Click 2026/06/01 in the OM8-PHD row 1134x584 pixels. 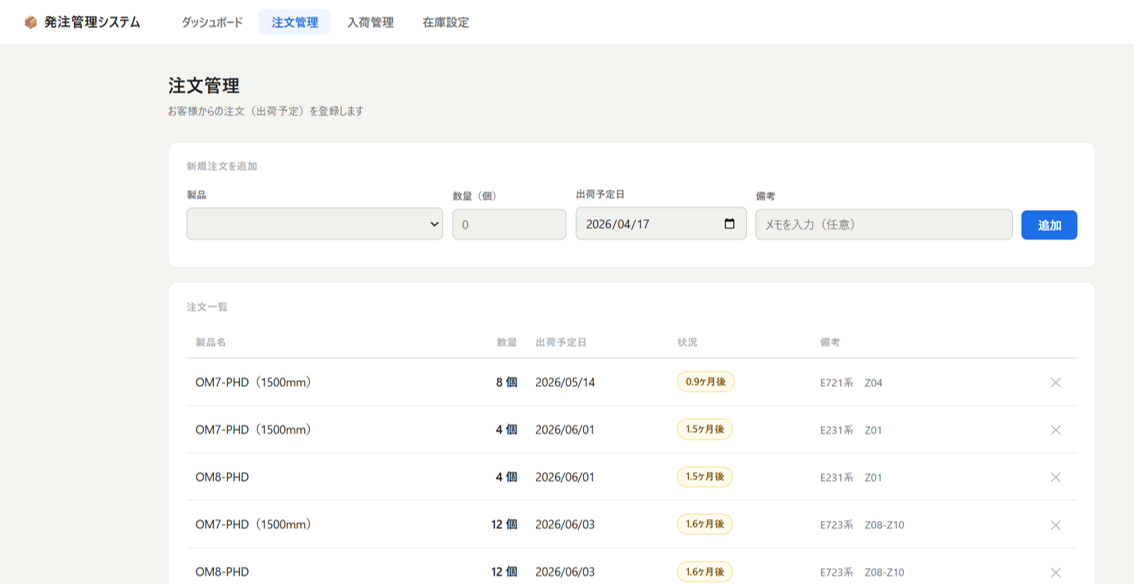click(565, 477)
